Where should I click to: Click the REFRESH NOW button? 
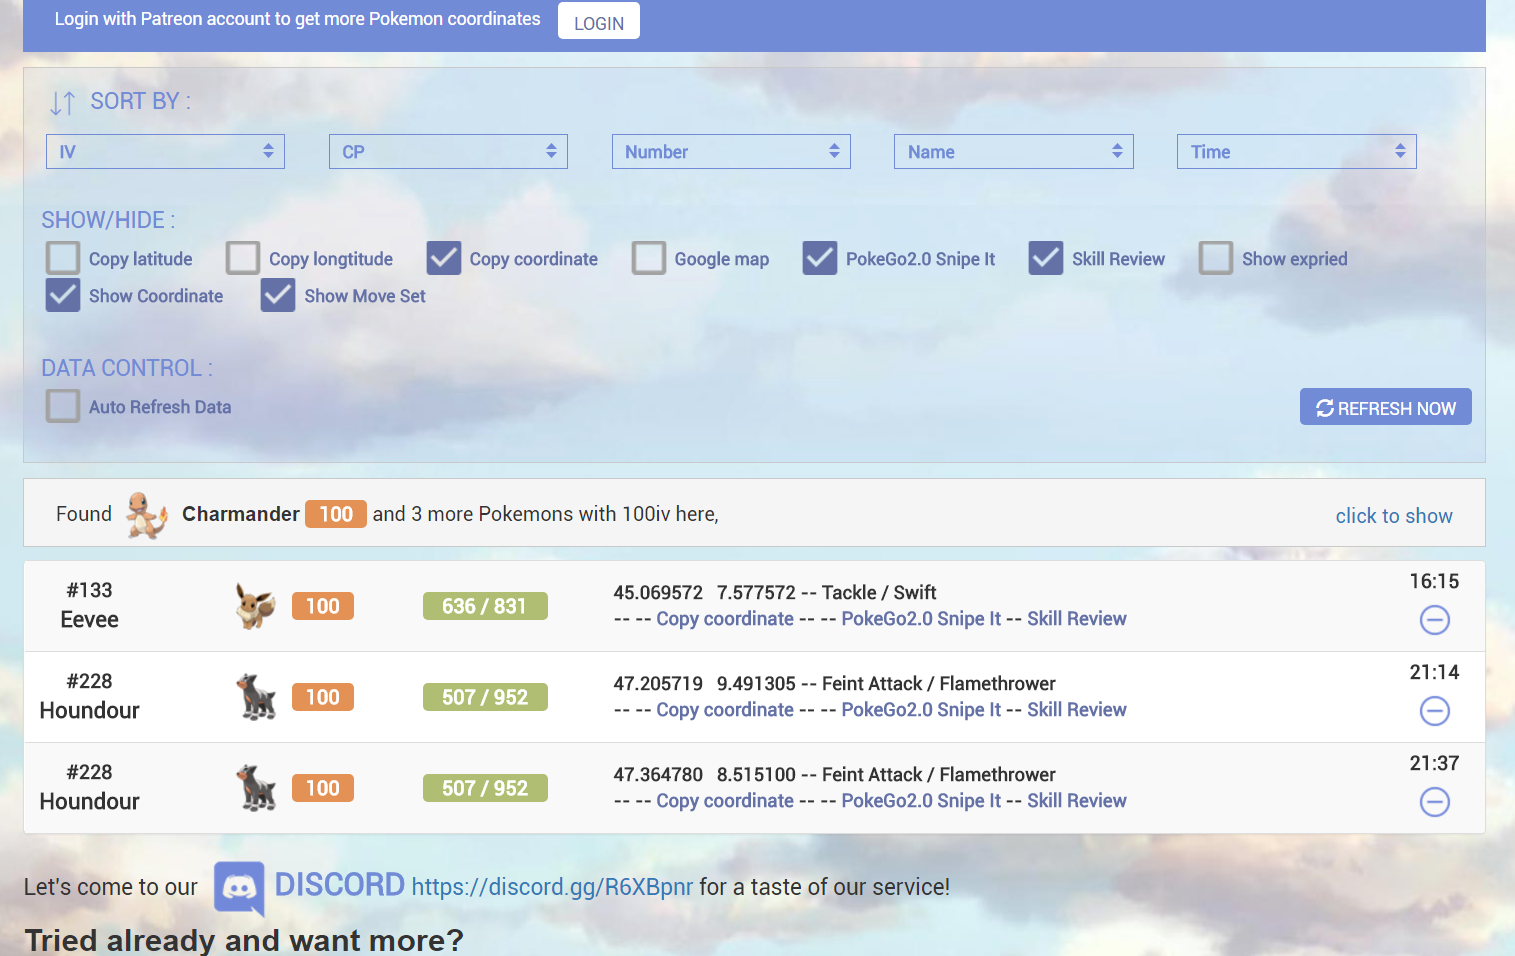(x=1386, y=407)
